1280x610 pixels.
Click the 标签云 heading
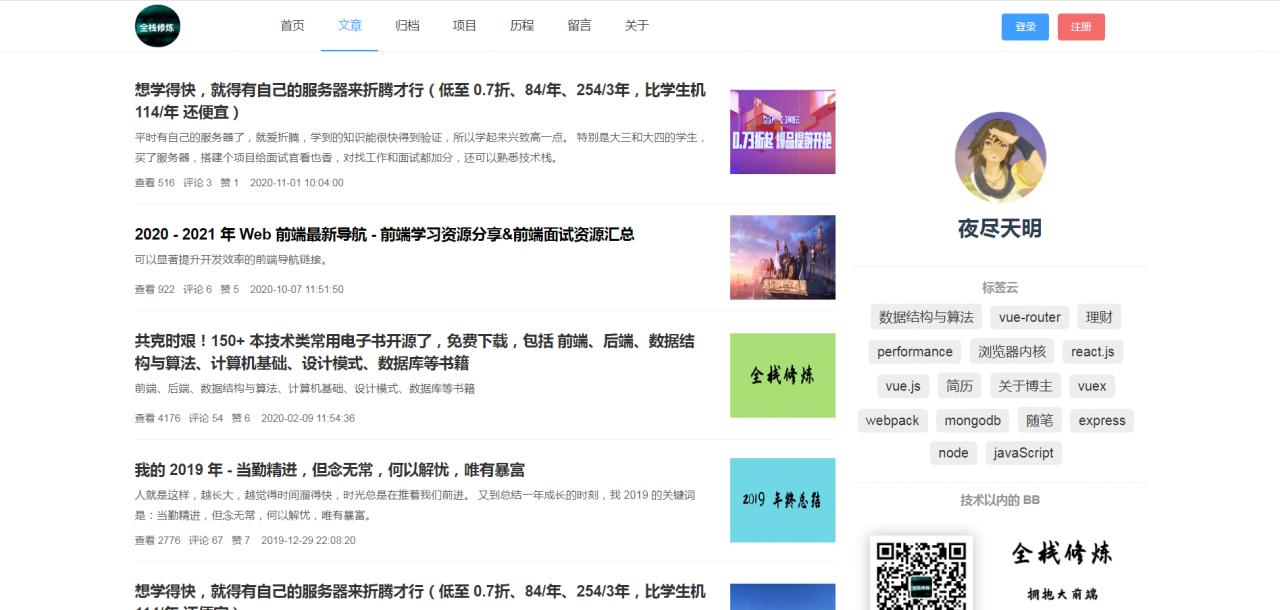(x=1000, y=288)
